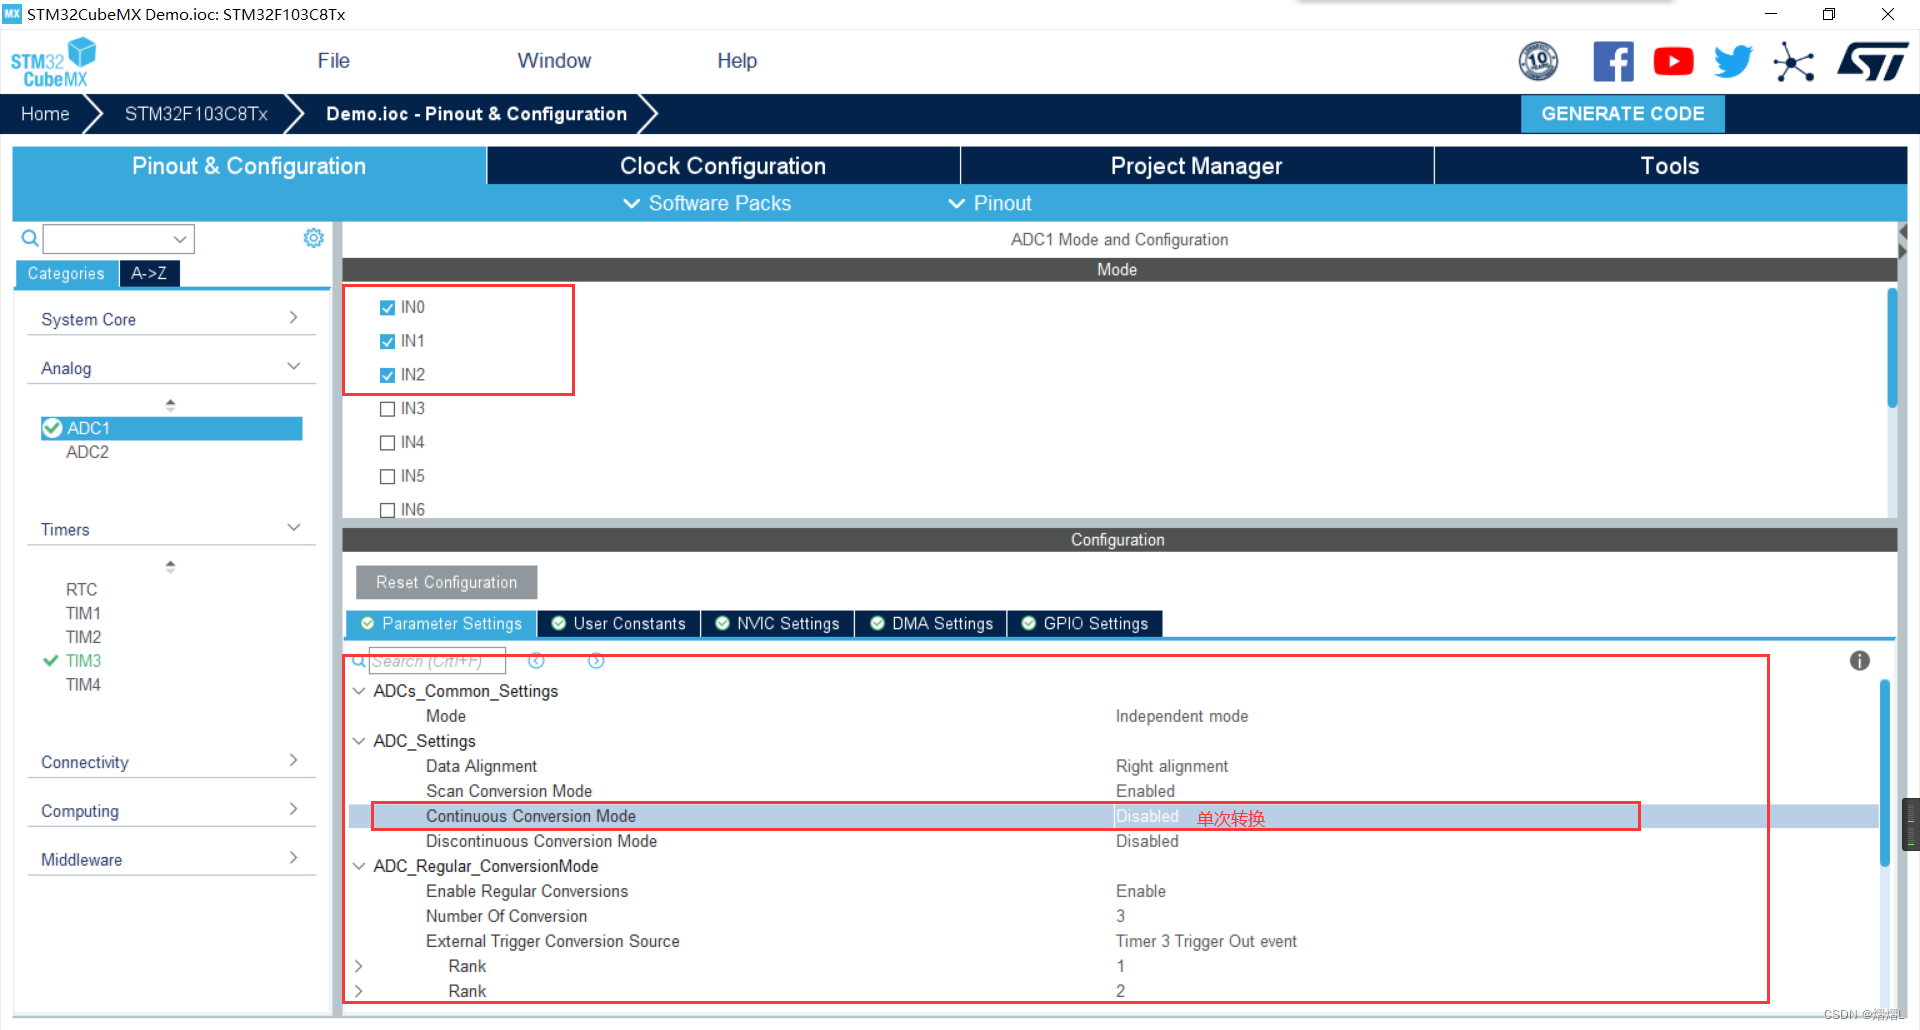The height and width of the screenshot is (1030, 1920).
Task: Collapse the ADCs_Common_Settings group
Action: click(x=359, y=691)
